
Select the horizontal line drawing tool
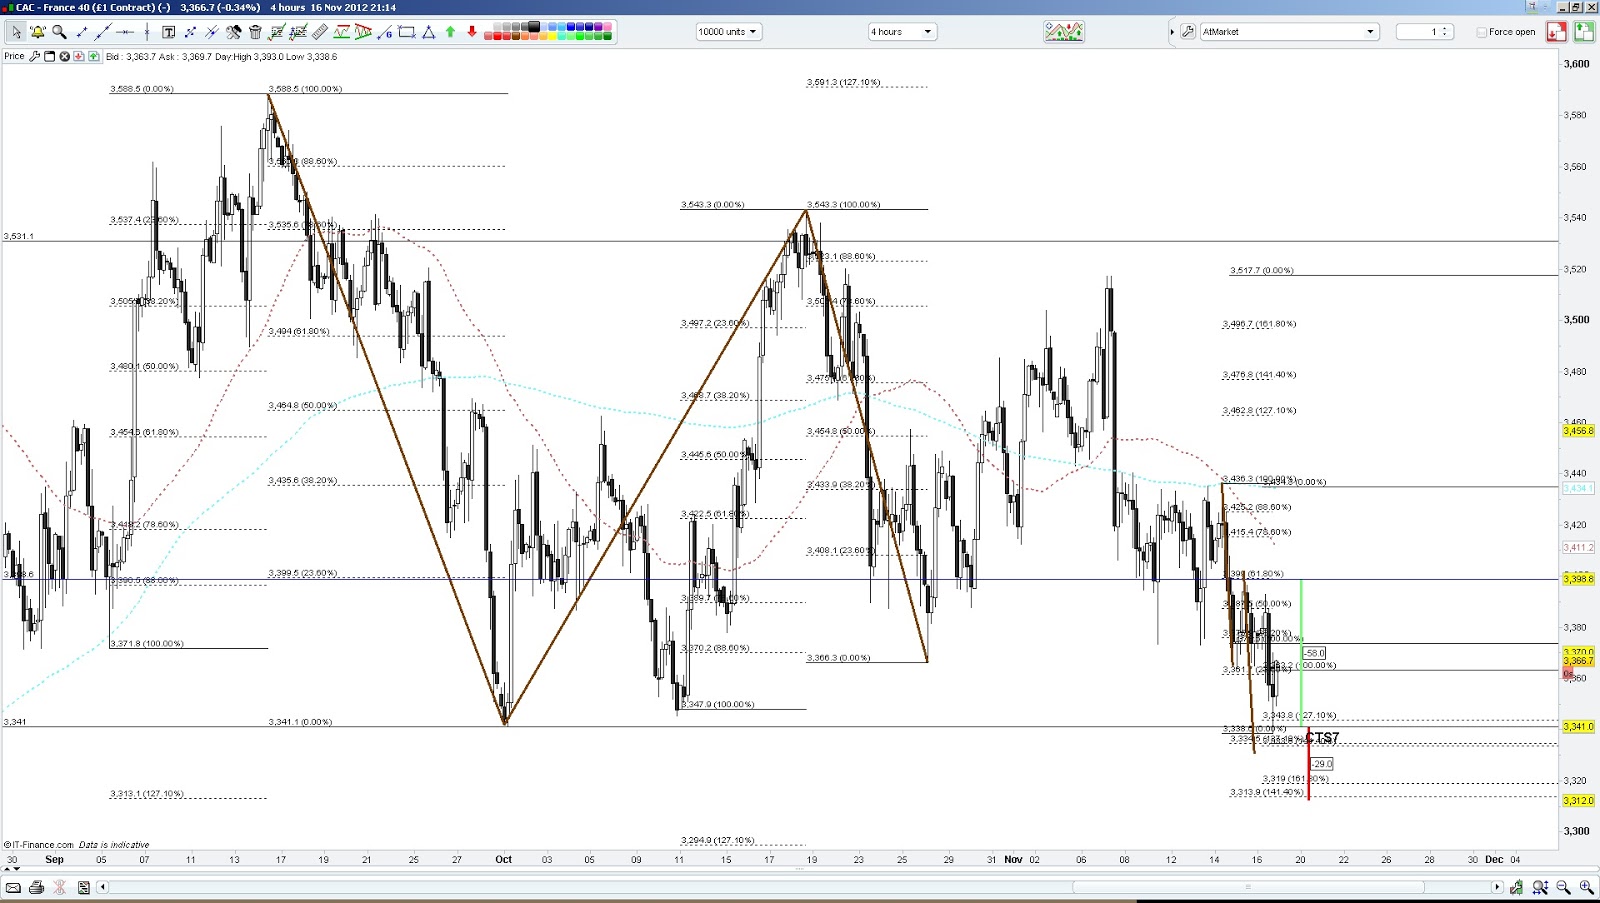(x=125, y=32)
